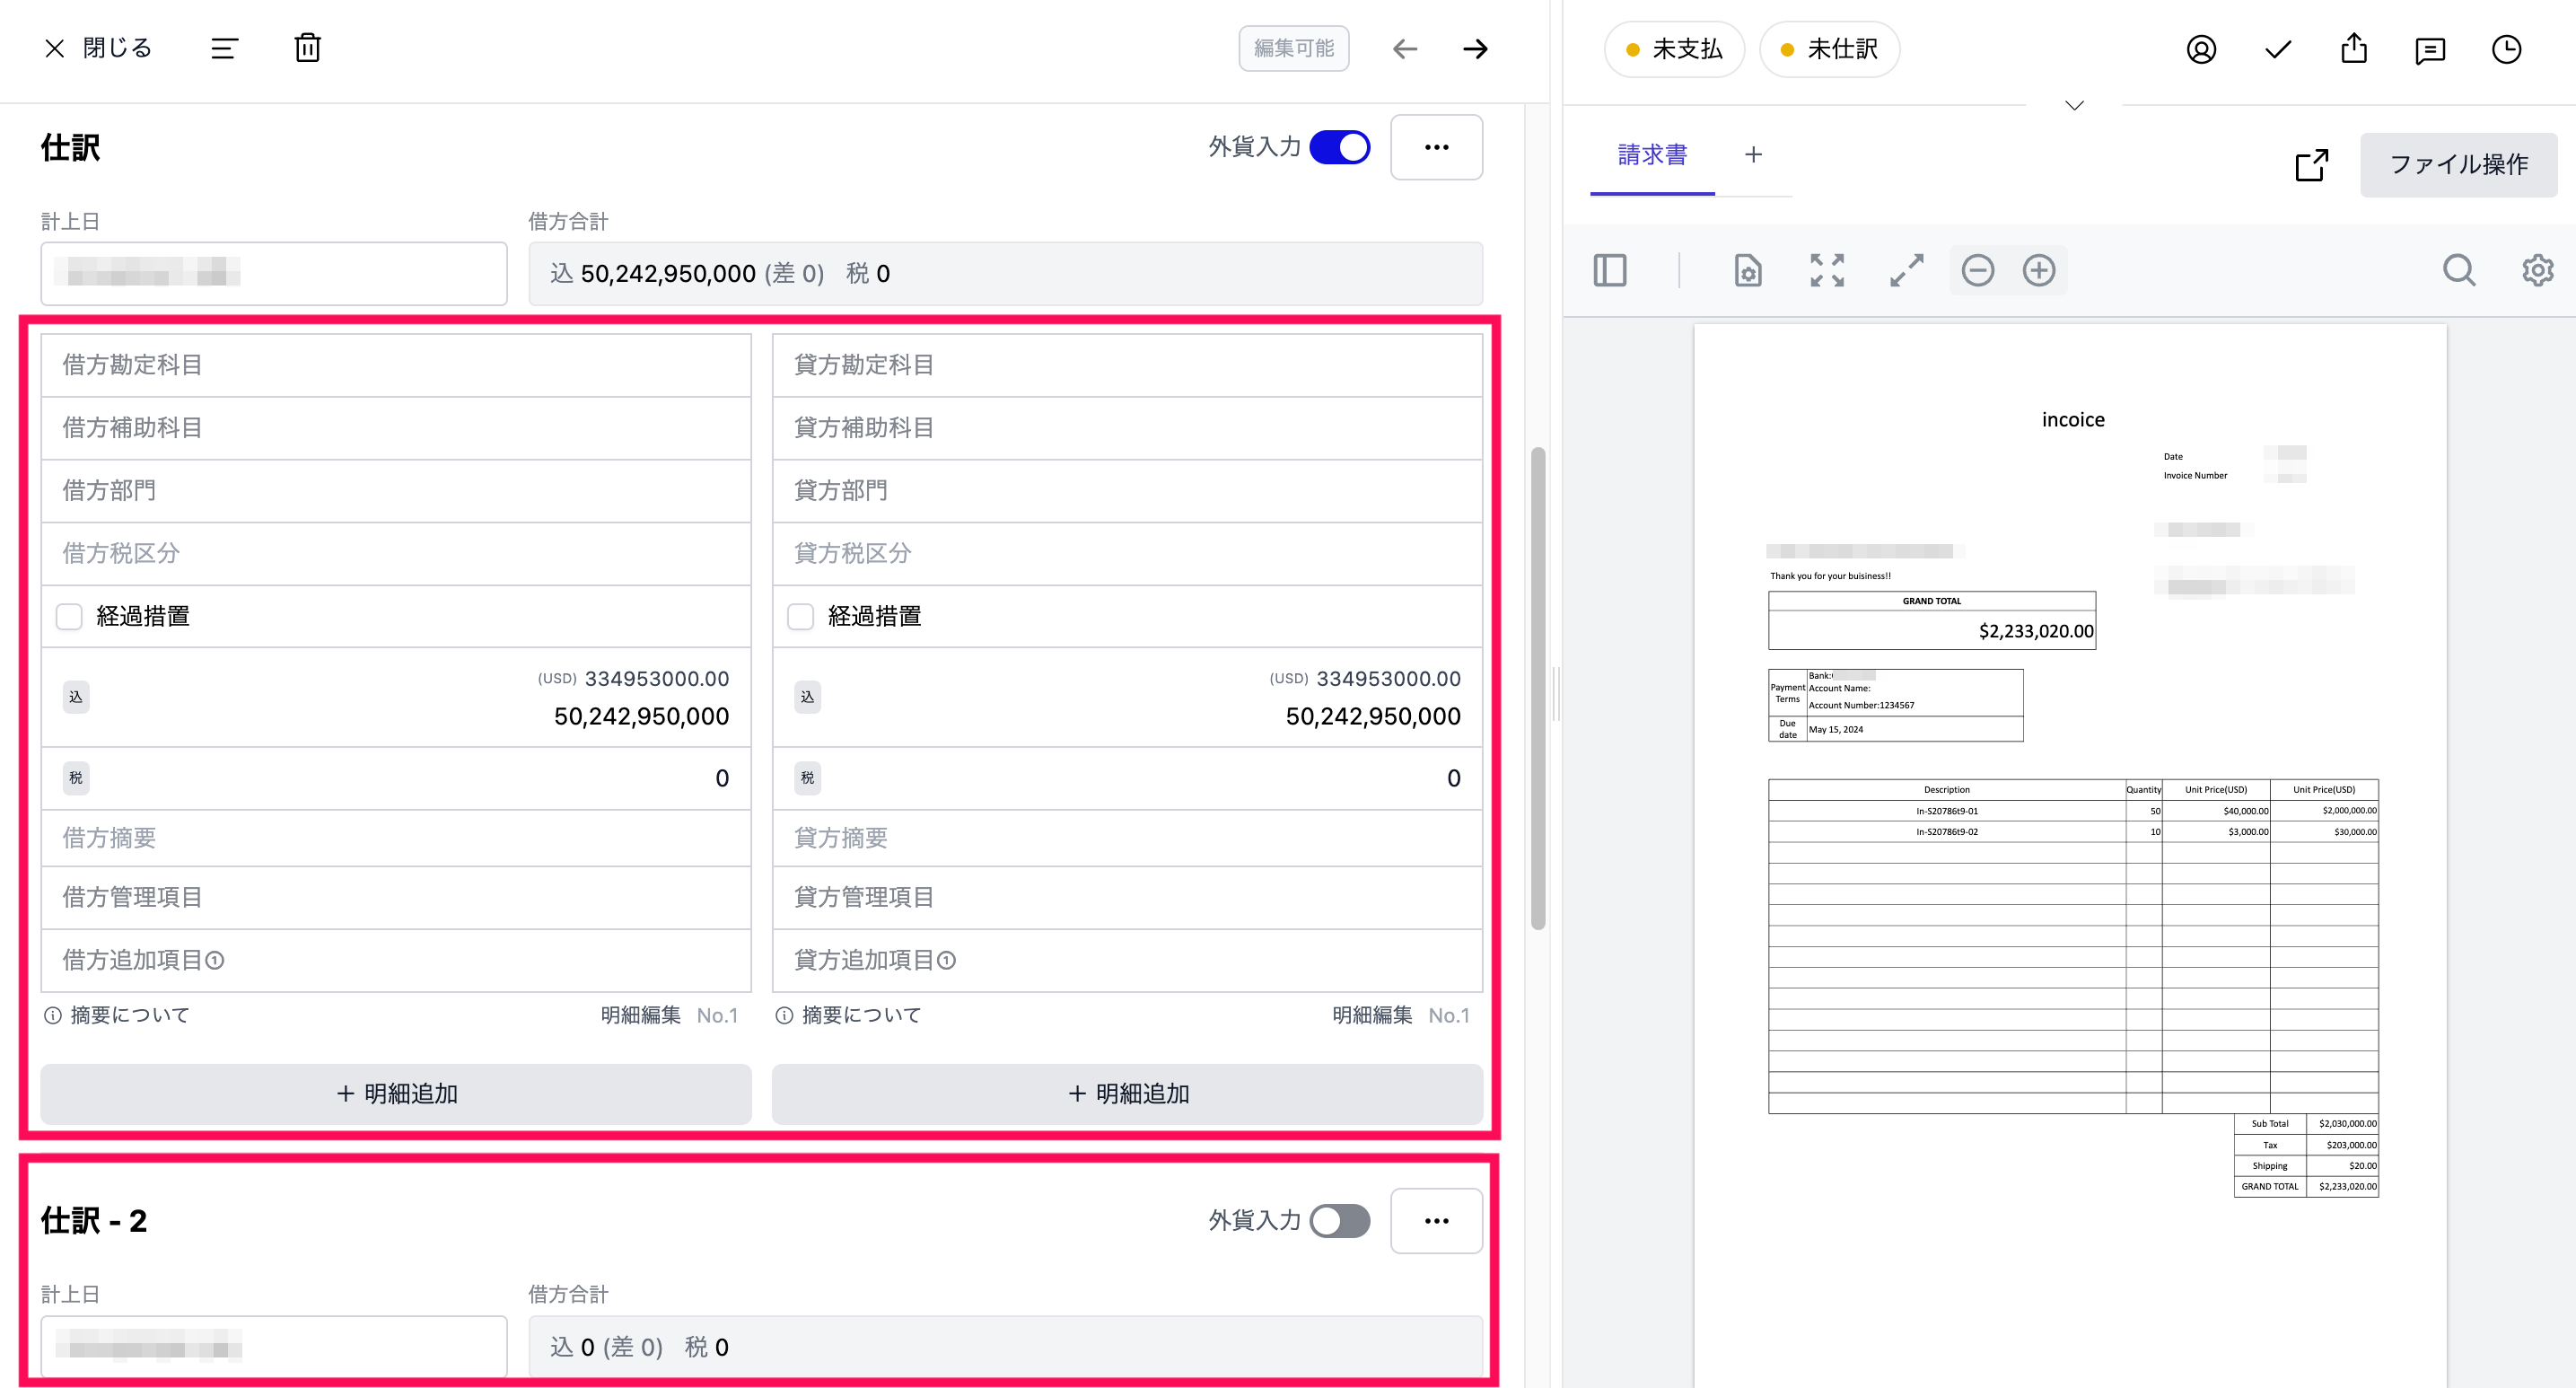Click the credit 税 tax badge

coord(808,778)
